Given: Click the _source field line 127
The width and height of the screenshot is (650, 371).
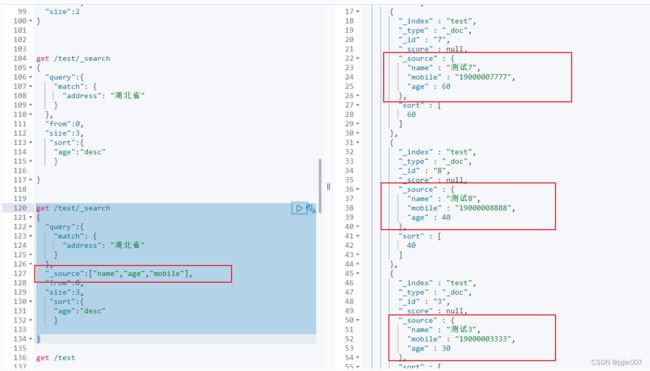Looking at the screenshot, I should tap(119, 274).
